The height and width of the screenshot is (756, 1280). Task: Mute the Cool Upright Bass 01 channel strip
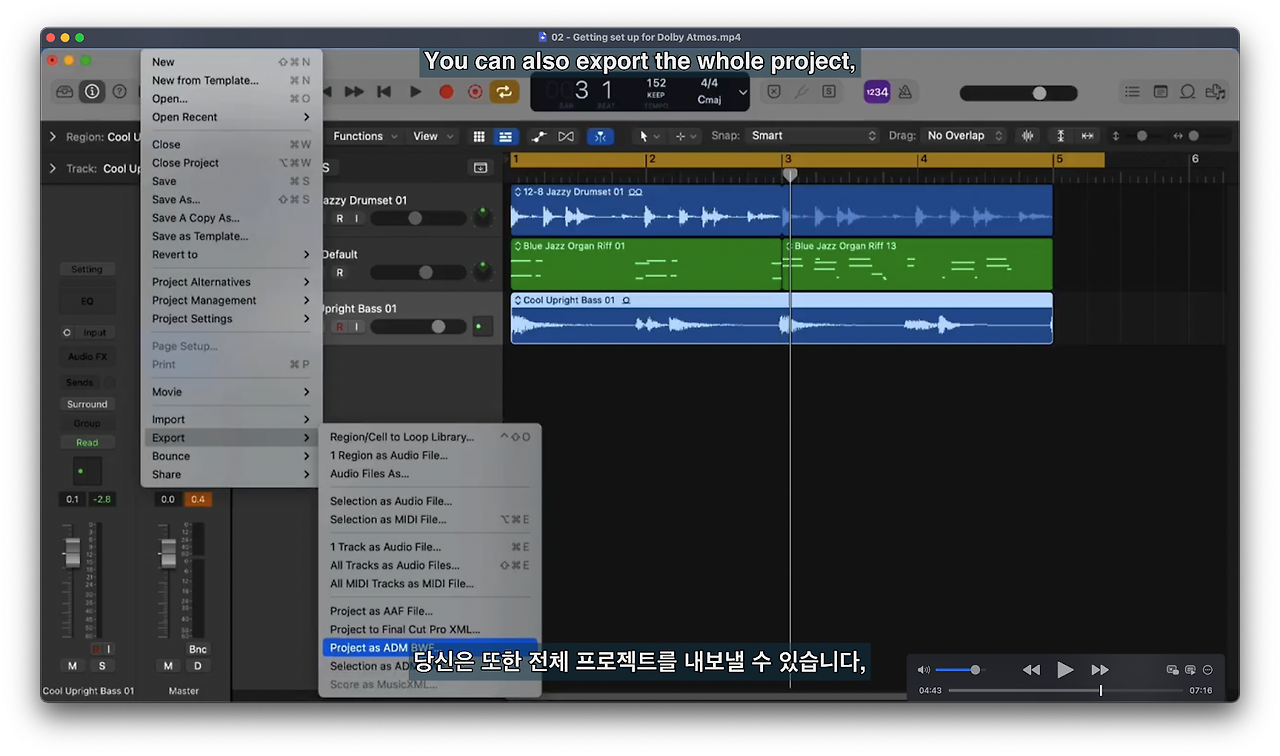tap(72, 666)
